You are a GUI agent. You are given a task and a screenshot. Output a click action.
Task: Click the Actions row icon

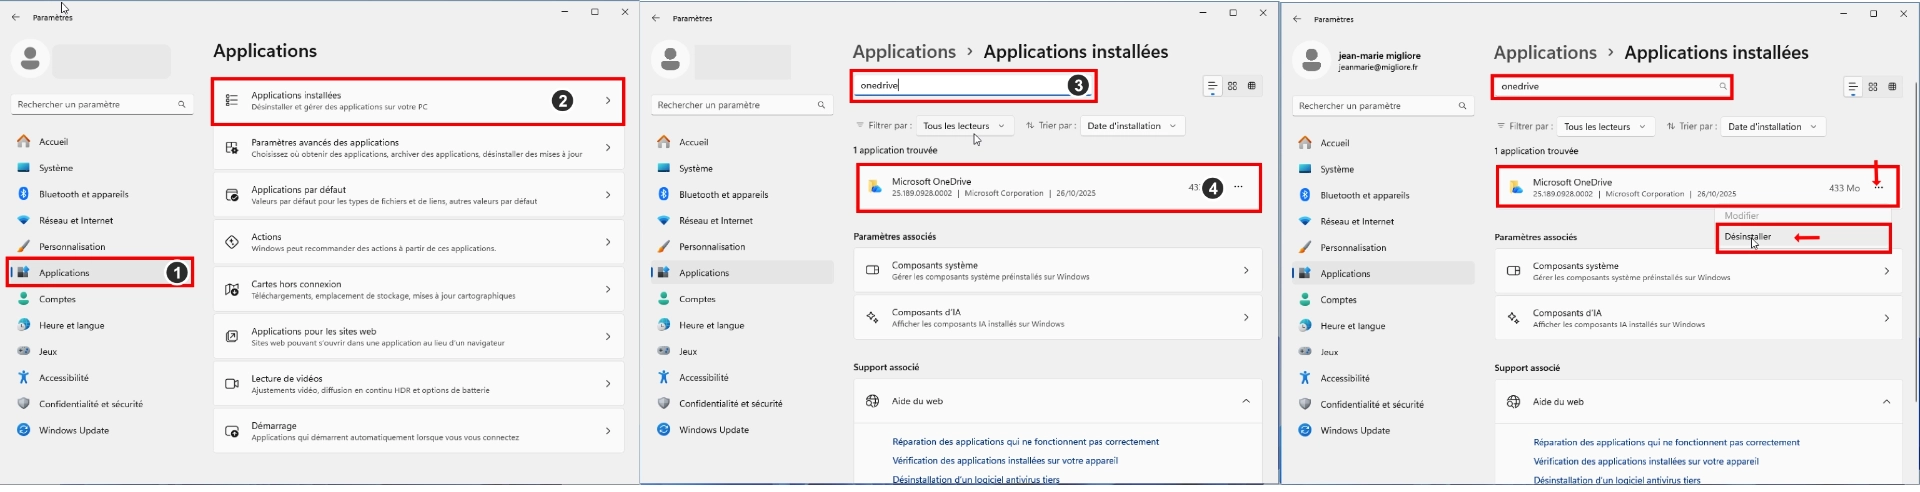[232, 242]
